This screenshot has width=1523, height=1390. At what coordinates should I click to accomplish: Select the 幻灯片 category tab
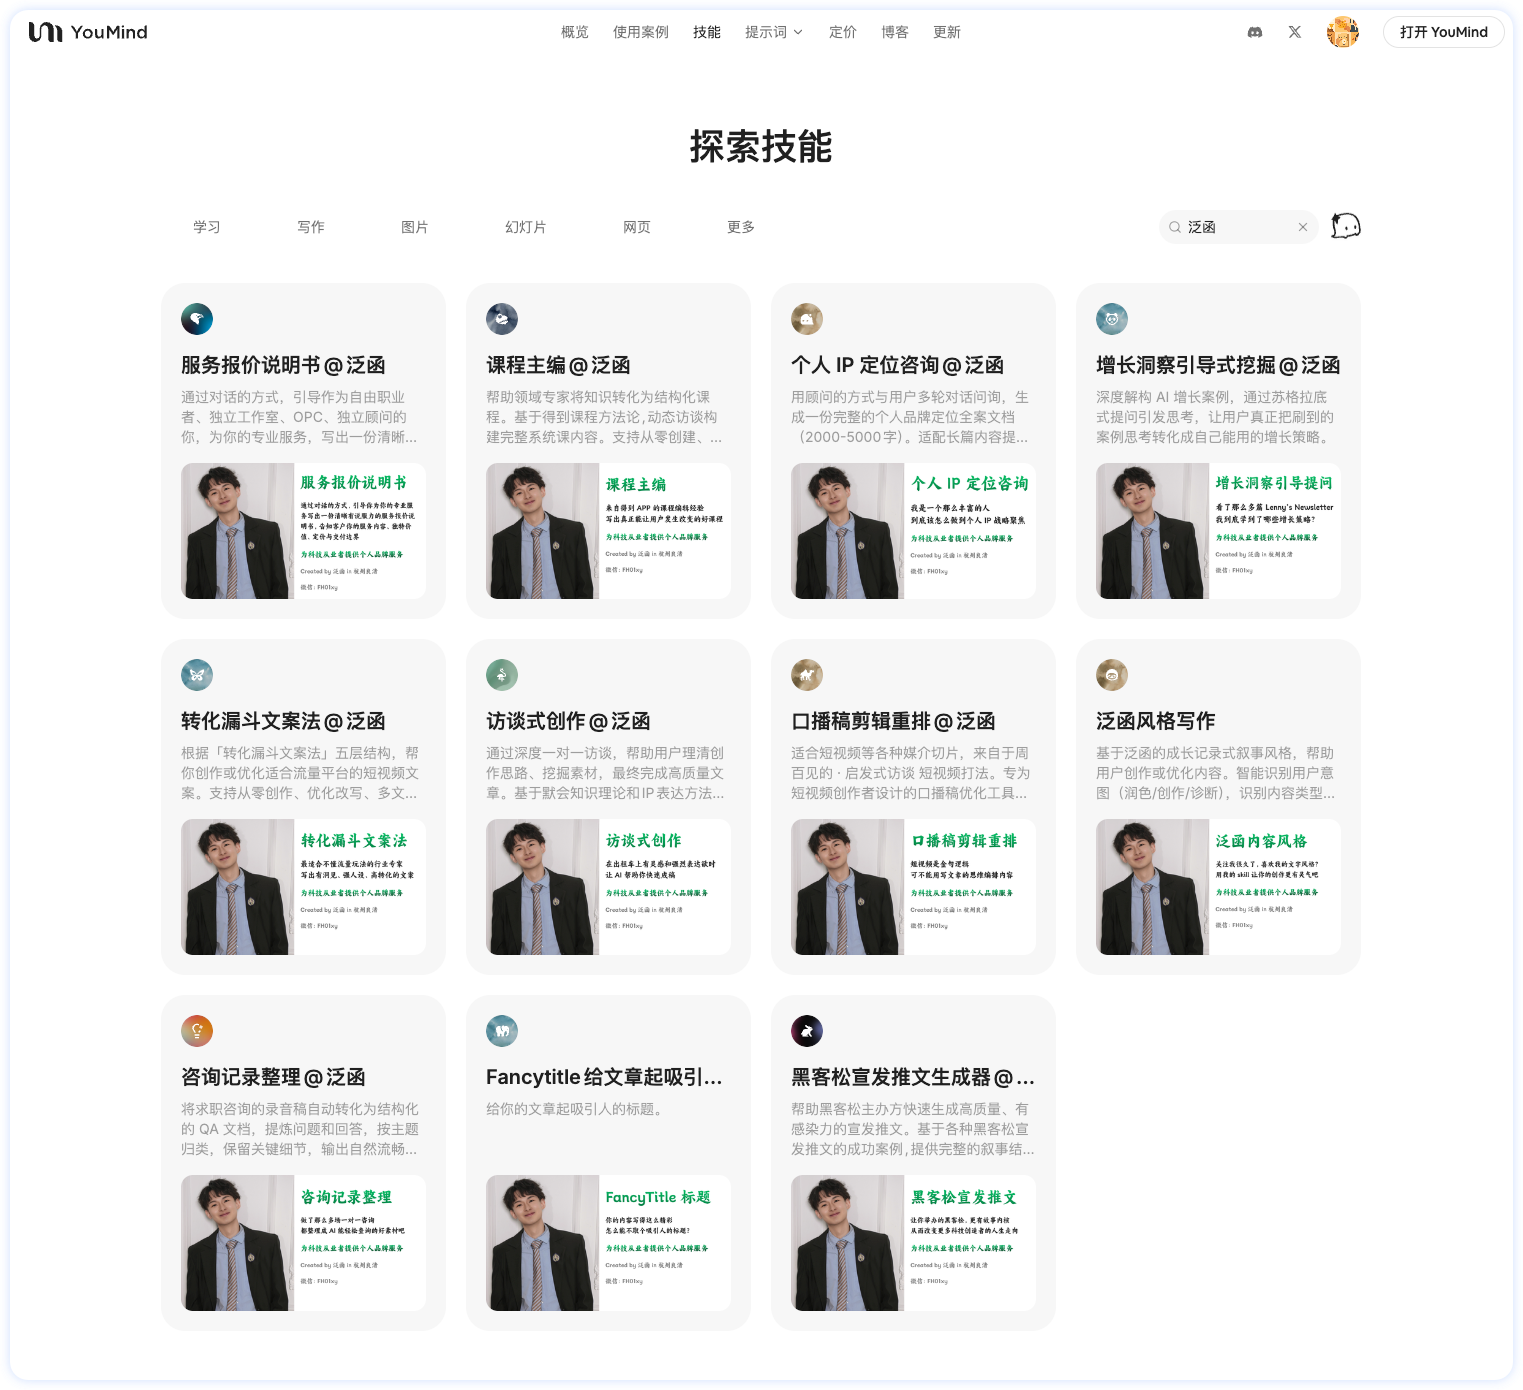525,227
